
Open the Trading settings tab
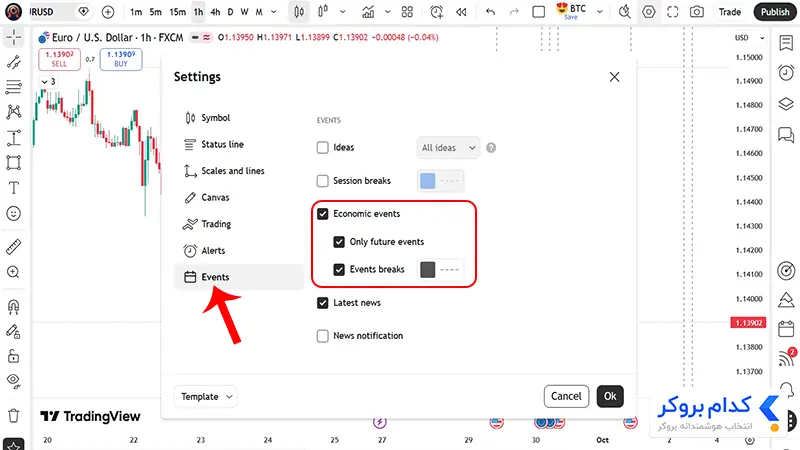[239, 224]
